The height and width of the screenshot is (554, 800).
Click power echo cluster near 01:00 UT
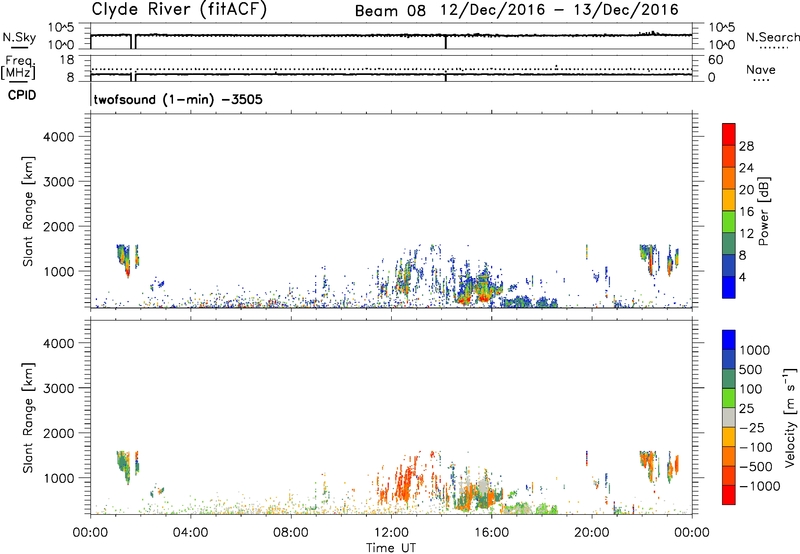click(x=124, y=259)
